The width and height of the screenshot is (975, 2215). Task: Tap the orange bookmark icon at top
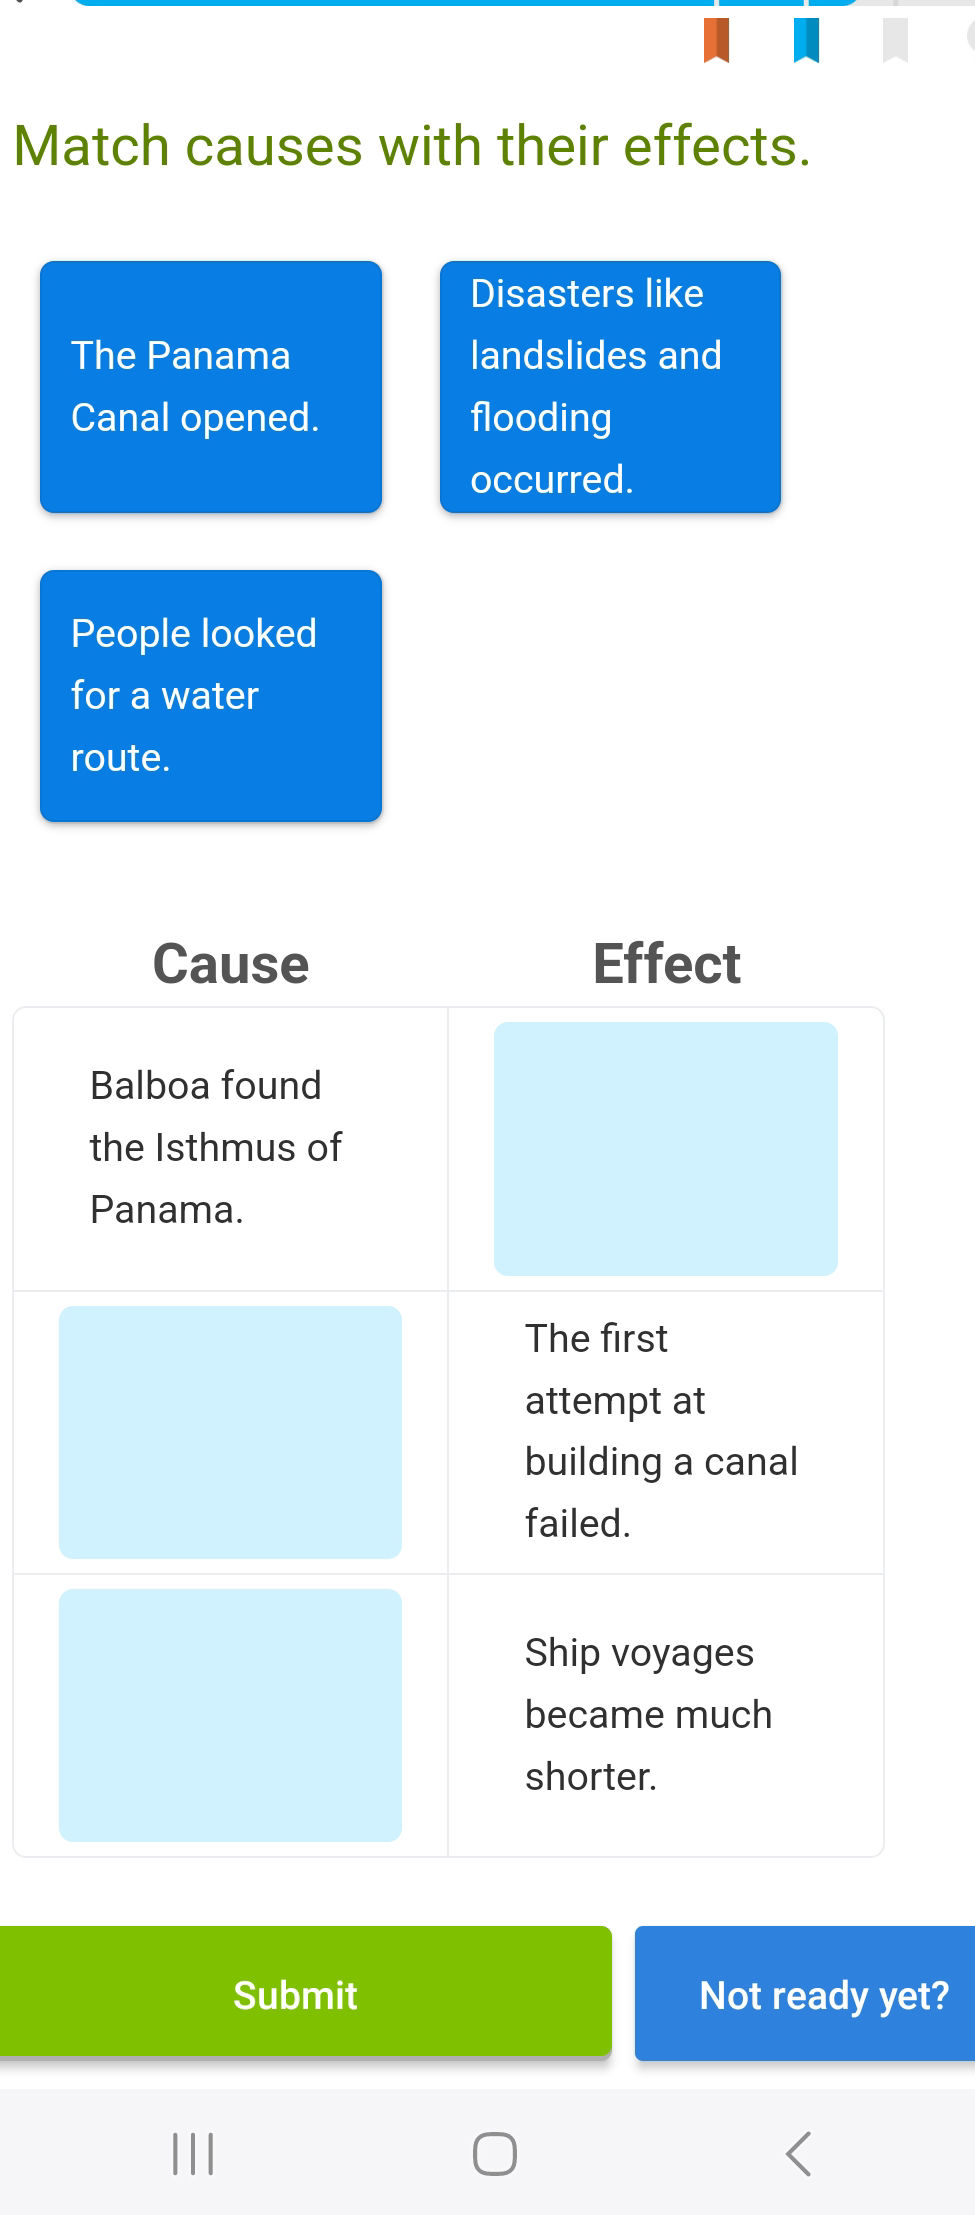pos(716,40)
